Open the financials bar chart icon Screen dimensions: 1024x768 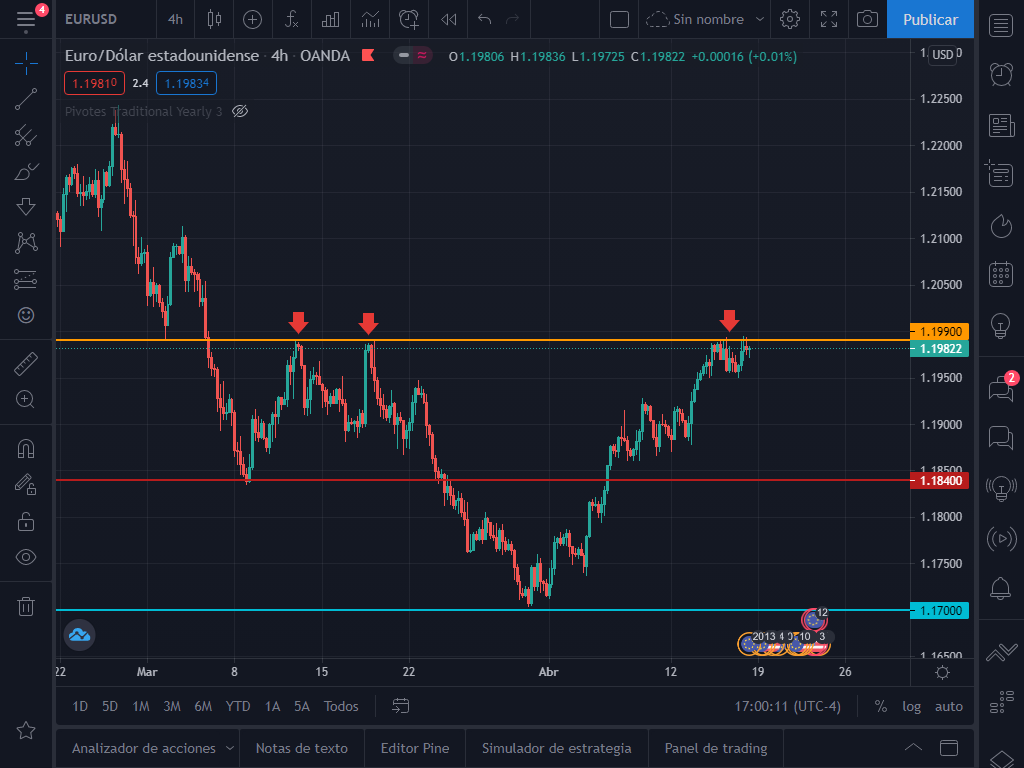(x=330, y=20)
